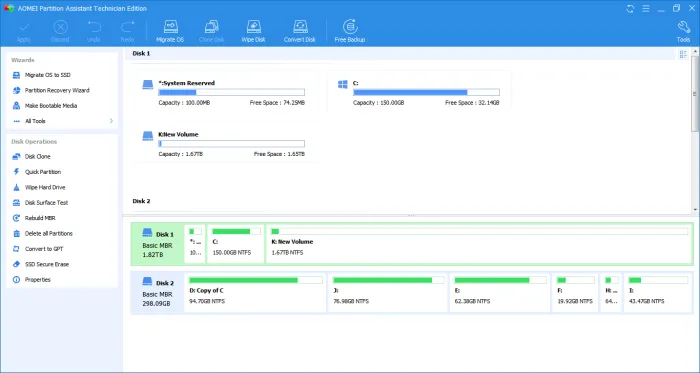Select Quick Partition operation
700x373 pixels.
(x=43, y=172)
